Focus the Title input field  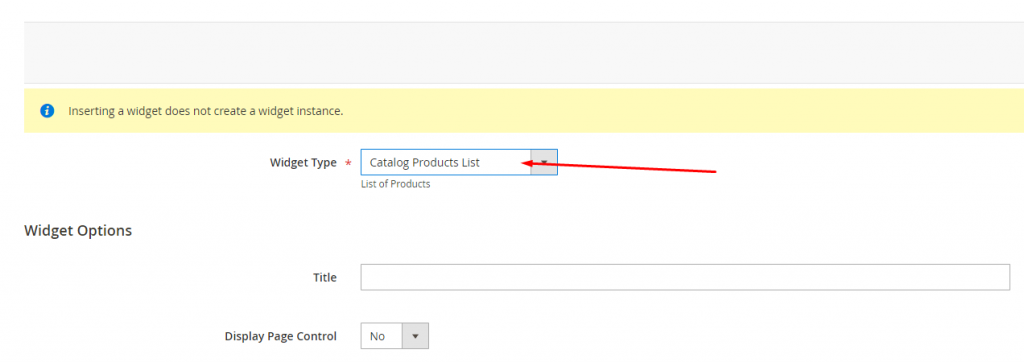685,277
